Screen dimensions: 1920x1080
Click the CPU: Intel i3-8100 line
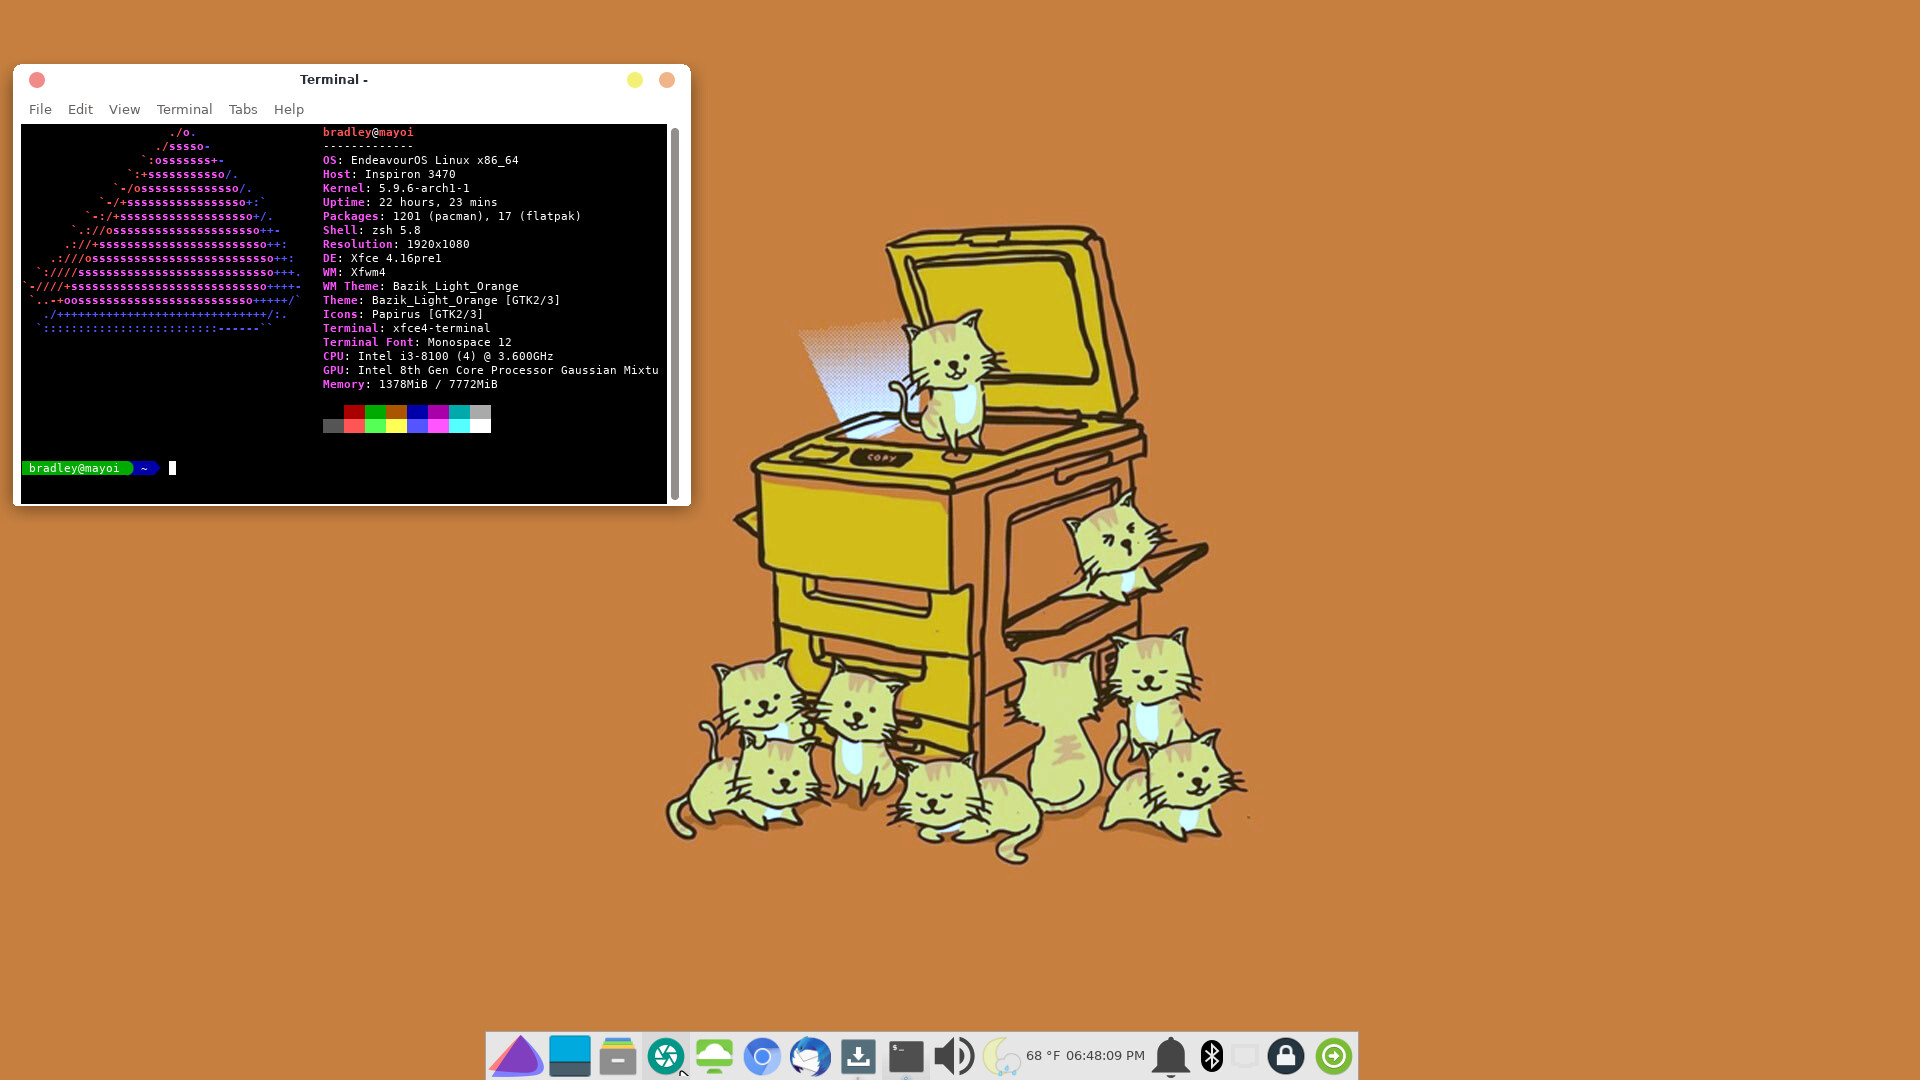pyautogui.click(x=438, y=356)
